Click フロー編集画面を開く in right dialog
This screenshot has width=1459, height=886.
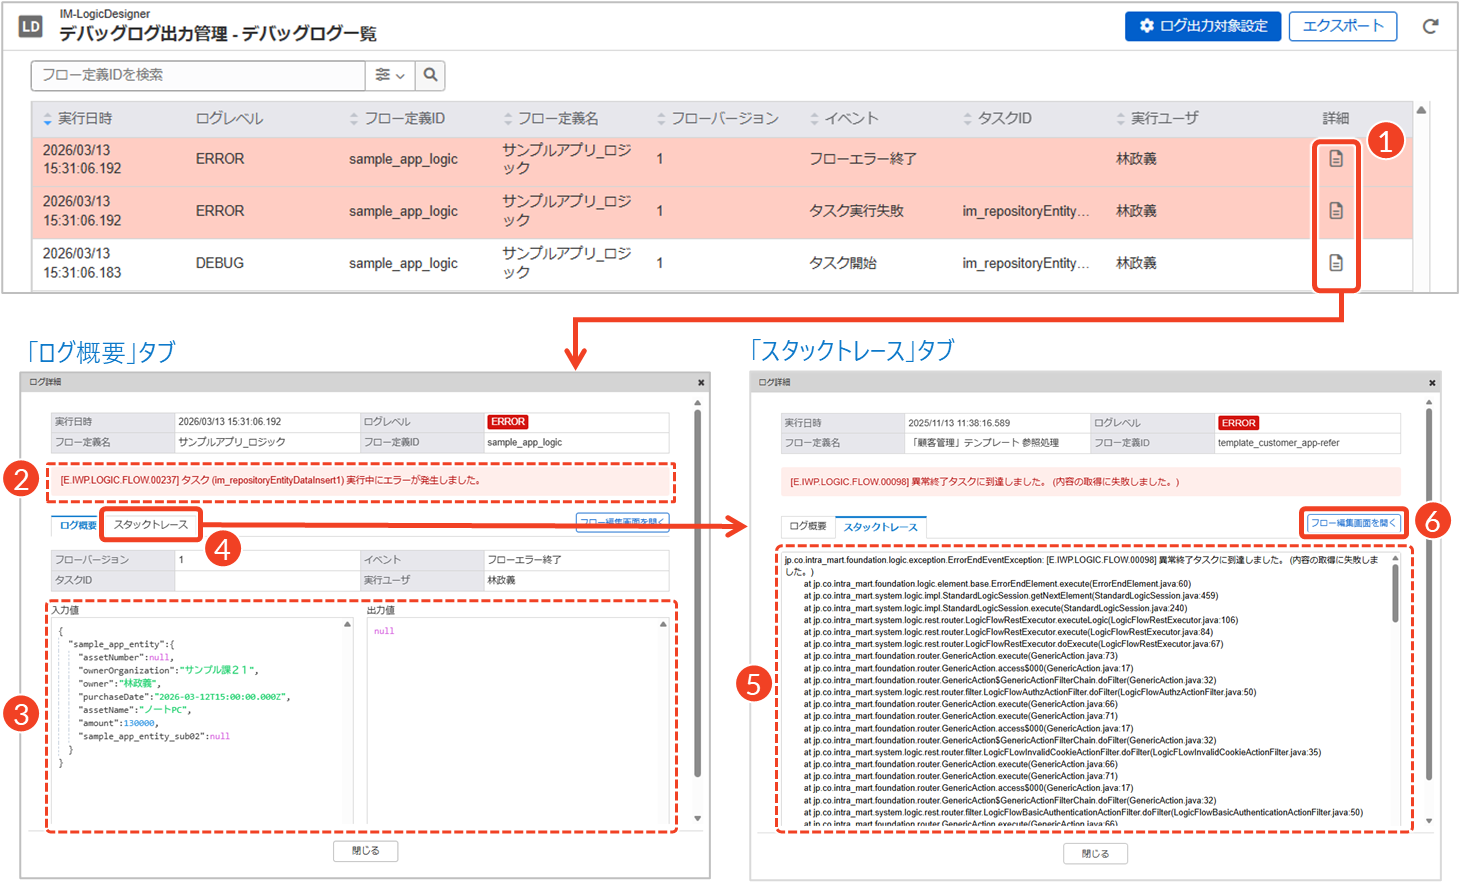click(x=1353, y=523)
